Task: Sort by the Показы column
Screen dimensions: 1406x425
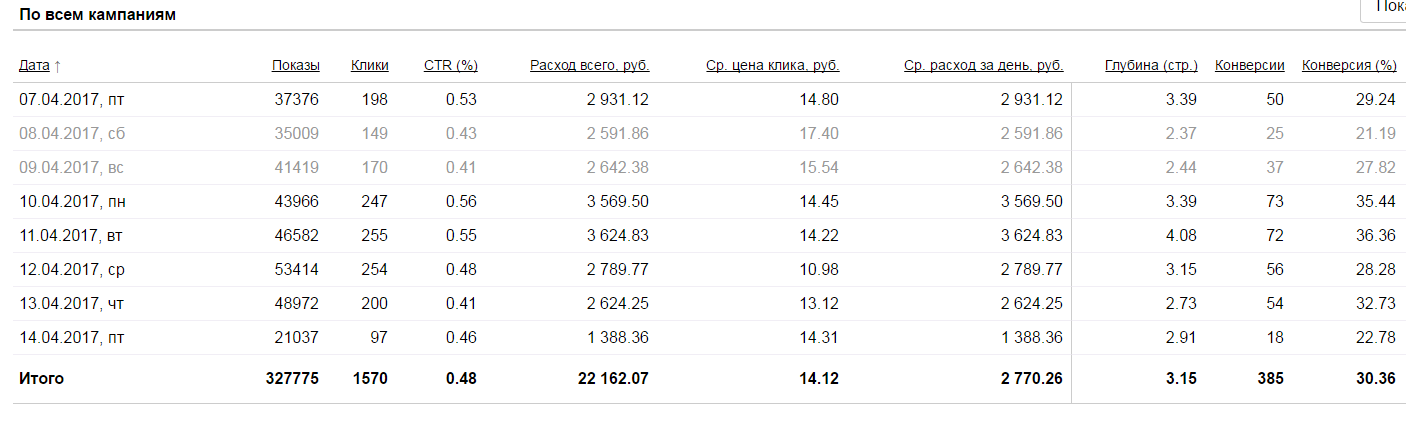Action: pyautogui.click(x=295, y=66)
